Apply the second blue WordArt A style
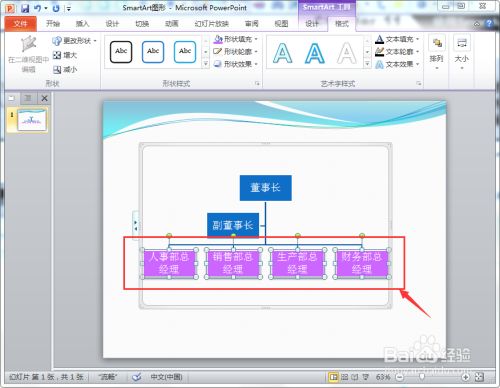The image size is (500, 388). tap(314, 53)
